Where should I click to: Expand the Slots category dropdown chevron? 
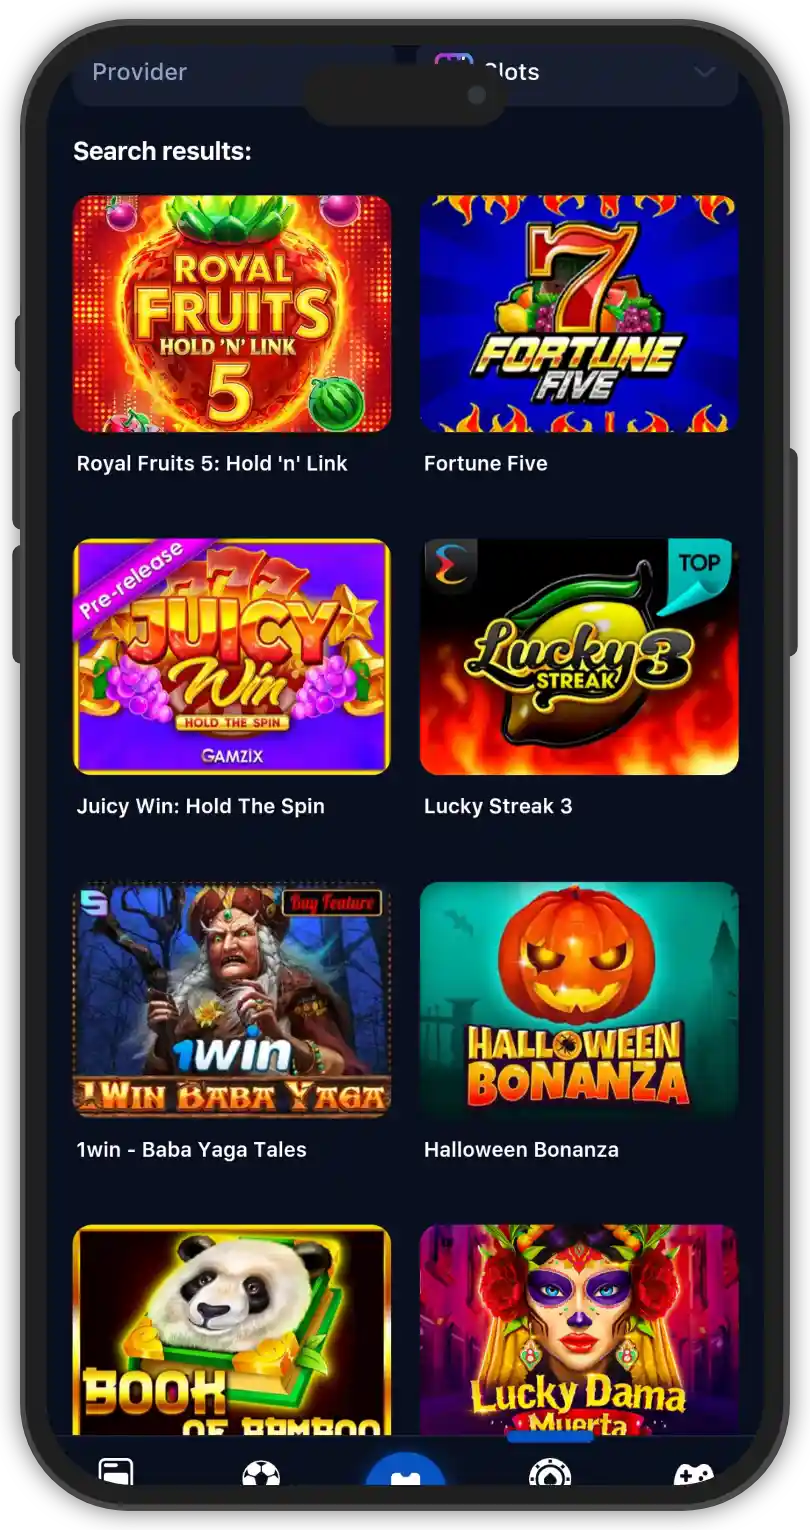point(705,72)
